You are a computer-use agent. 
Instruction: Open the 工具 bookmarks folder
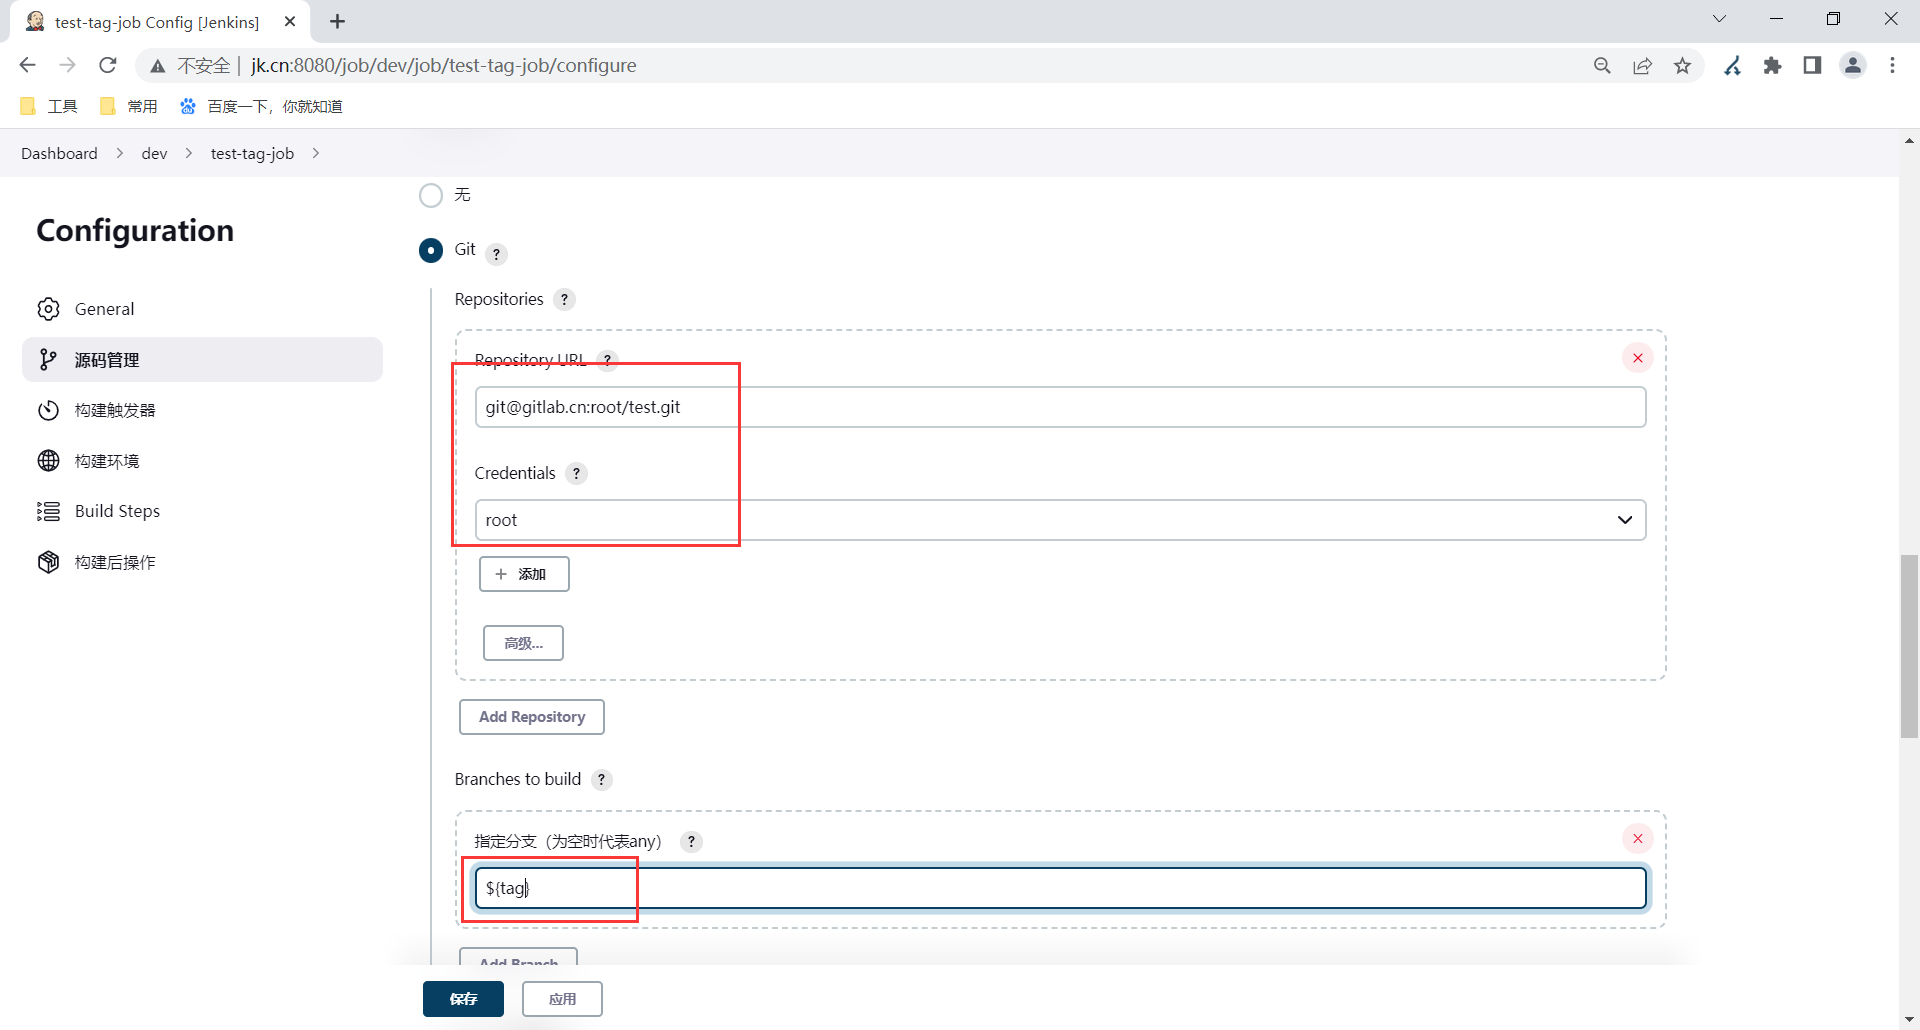pyautogui.click(x=49, y=106)
